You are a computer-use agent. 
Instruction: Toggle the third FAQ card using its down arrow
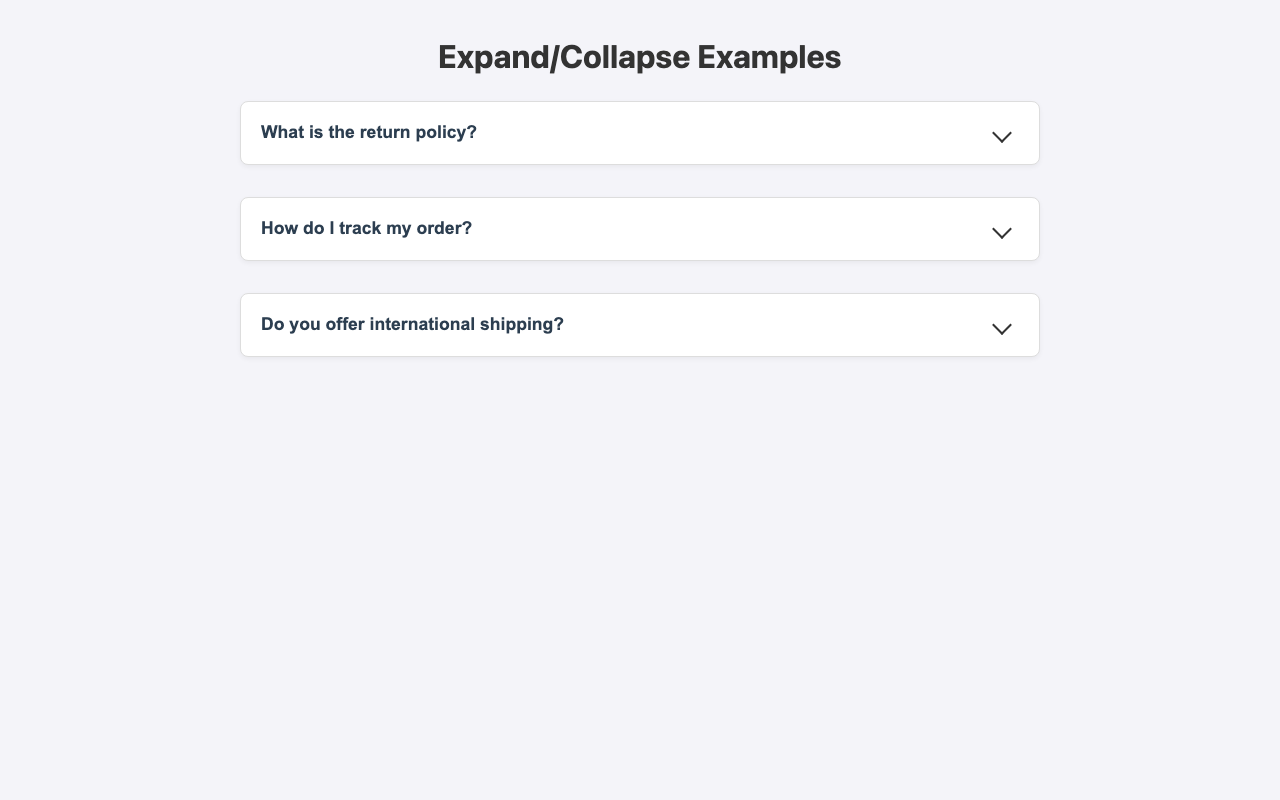click(1001, 329)
